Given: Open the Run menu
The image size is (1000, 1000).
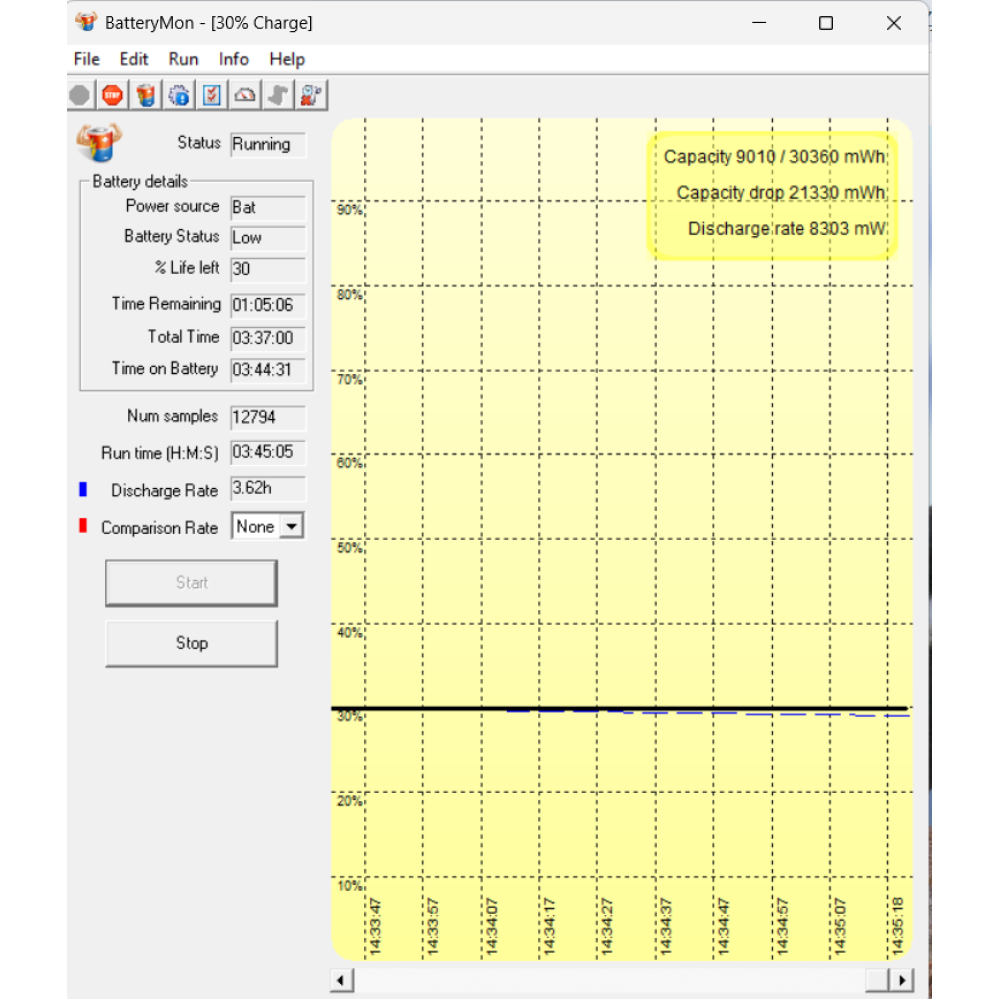Looking at the screenshot, I should (x=183, y=59).
